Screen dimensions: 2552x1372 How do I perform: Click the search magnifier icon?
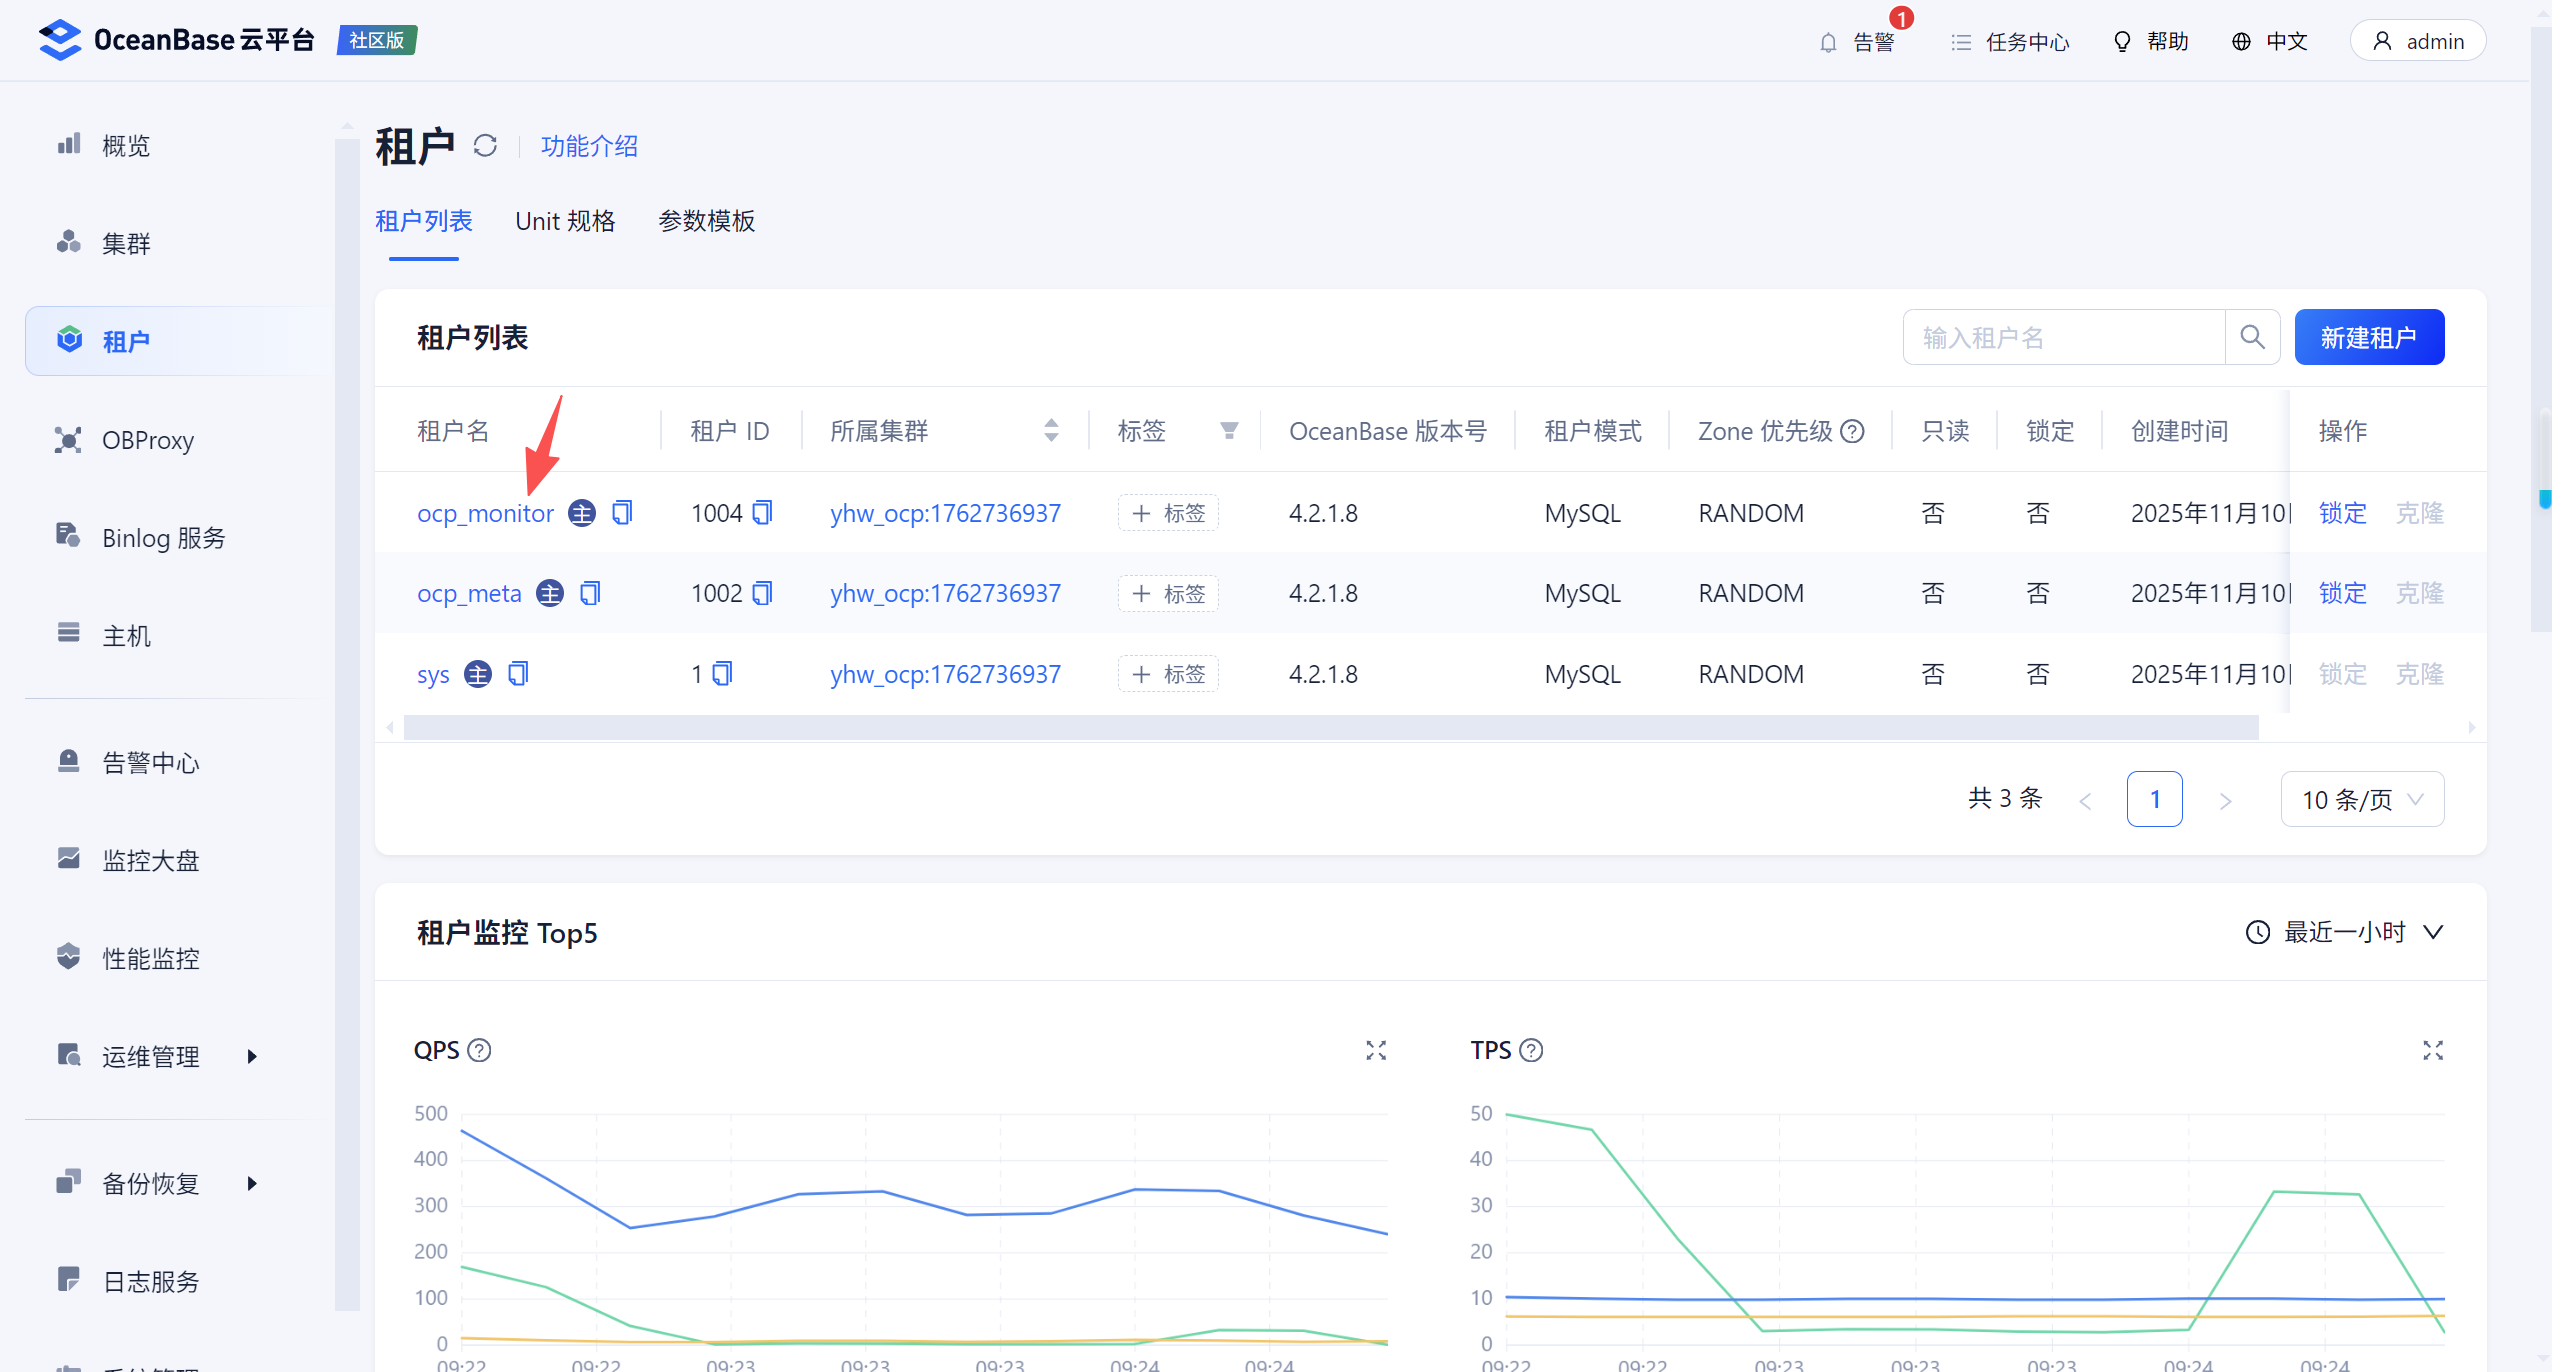point(2252,337)
